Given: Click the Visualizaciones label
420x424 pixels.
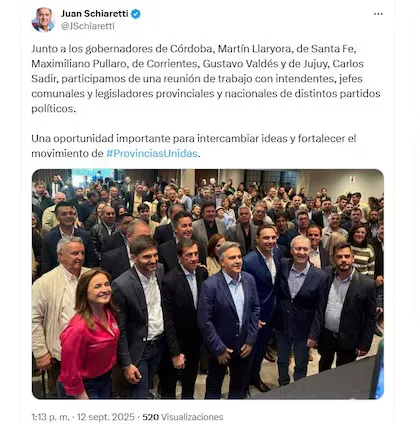Looking at the screenshot, I should click(x=192, y=417).
